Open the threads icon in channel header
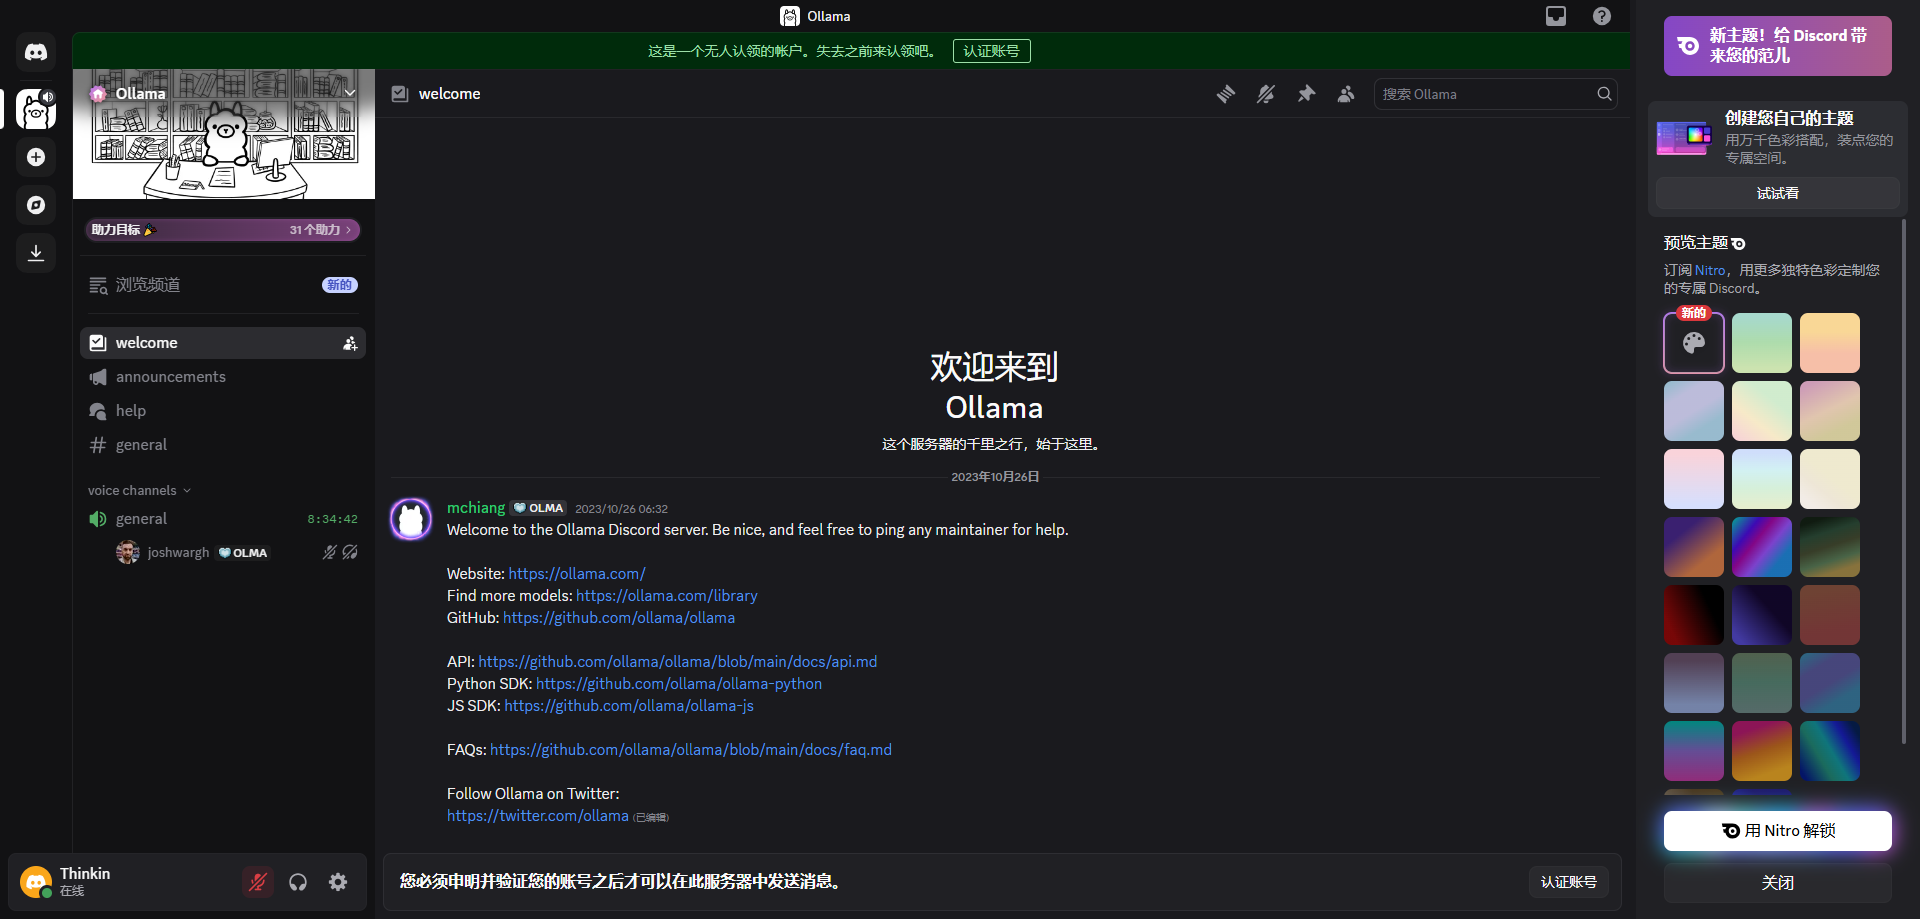The image size is (1920, 919). [1226, 94]
